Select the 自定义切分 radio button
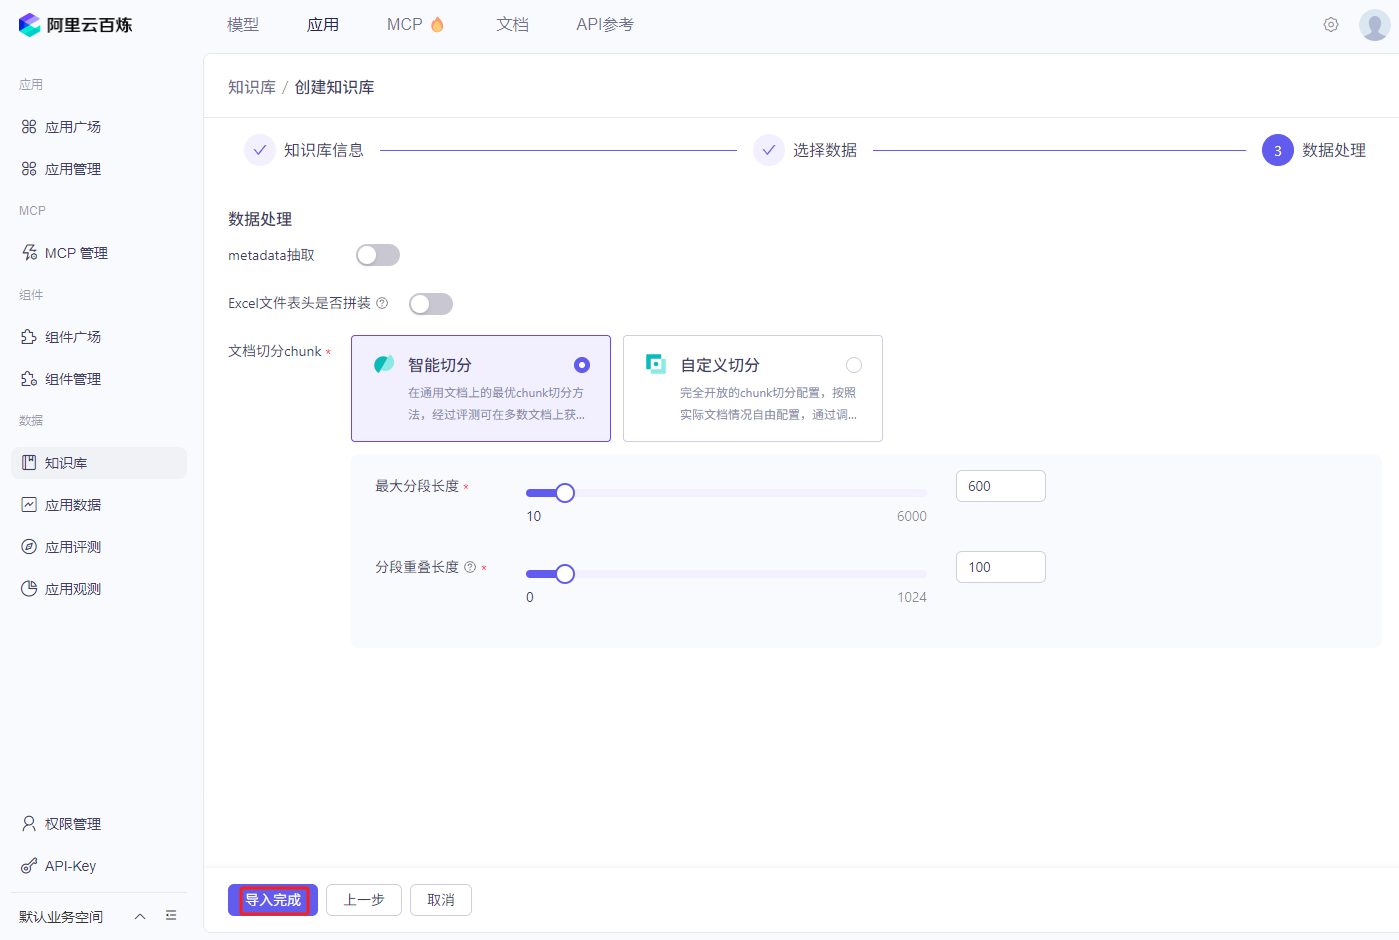Image resolution: width=1399 pixels, height=940 pixels. 854,365
